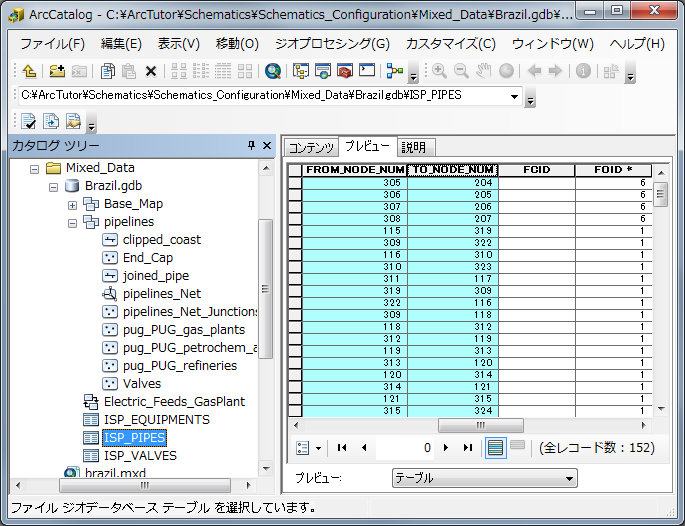Select the ISP_EQUIPMENTS table
The width and height of the screenshot is (685, 526).
click(x=157, y=419)
